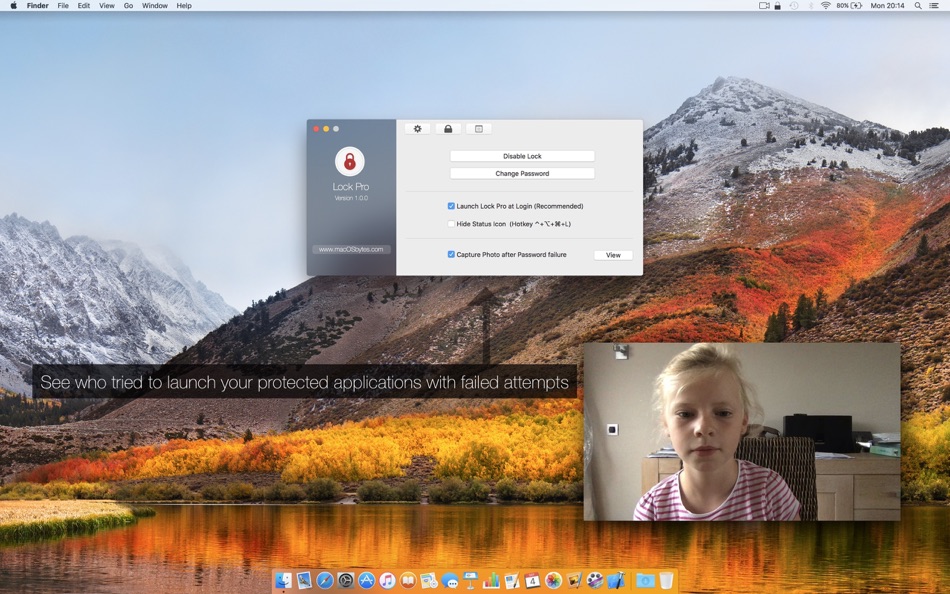Click the captured webcam photo preview
Viewport: 950px width, 594px height.
(x=742, y=432)
